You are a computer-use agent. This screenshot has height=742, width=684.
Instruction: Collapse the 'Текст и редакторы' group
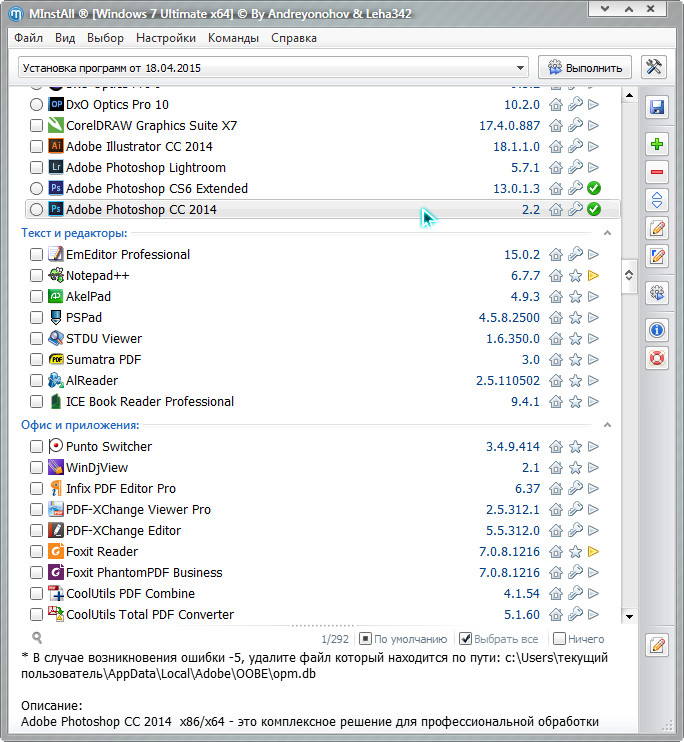click(x=607, y=233)
